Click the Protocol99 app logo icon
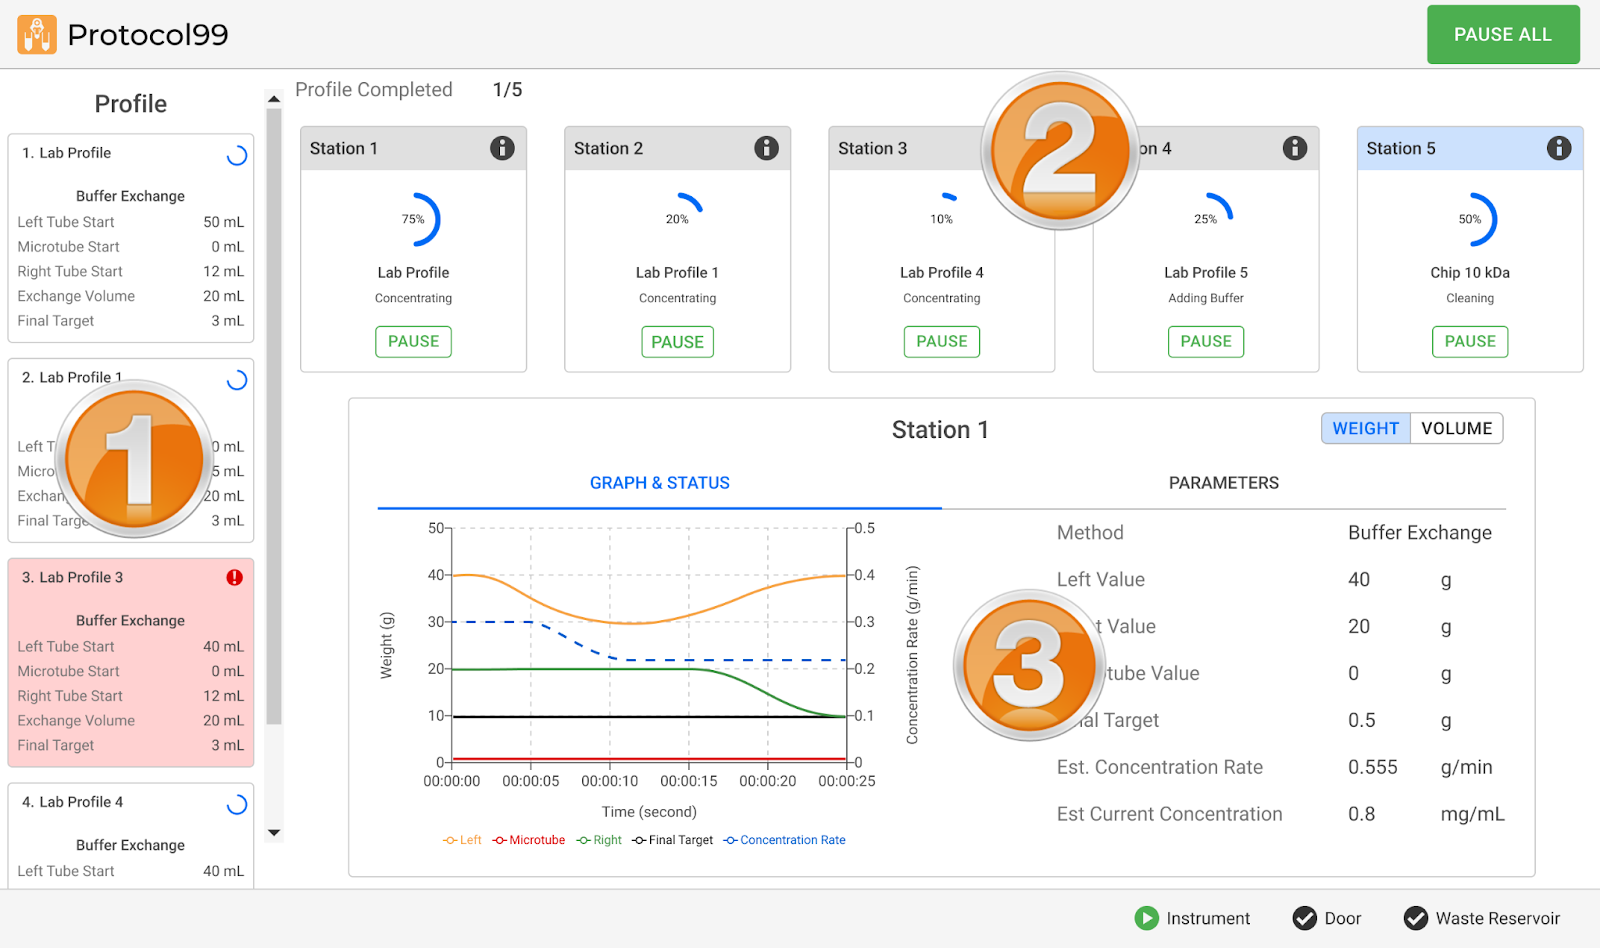 (x=37, y=35)
